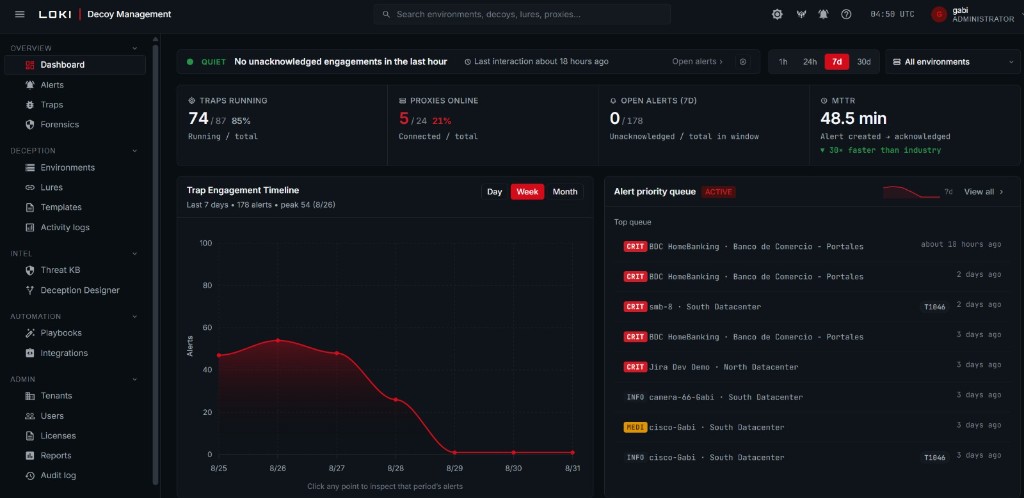Click the Deception Designer branch icon

[x=29, y=290]
